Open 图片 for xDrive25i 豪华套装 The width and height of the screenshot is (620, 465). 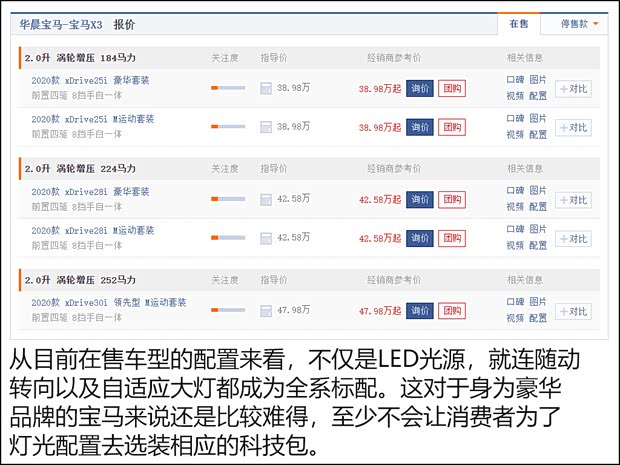(538, 79)
